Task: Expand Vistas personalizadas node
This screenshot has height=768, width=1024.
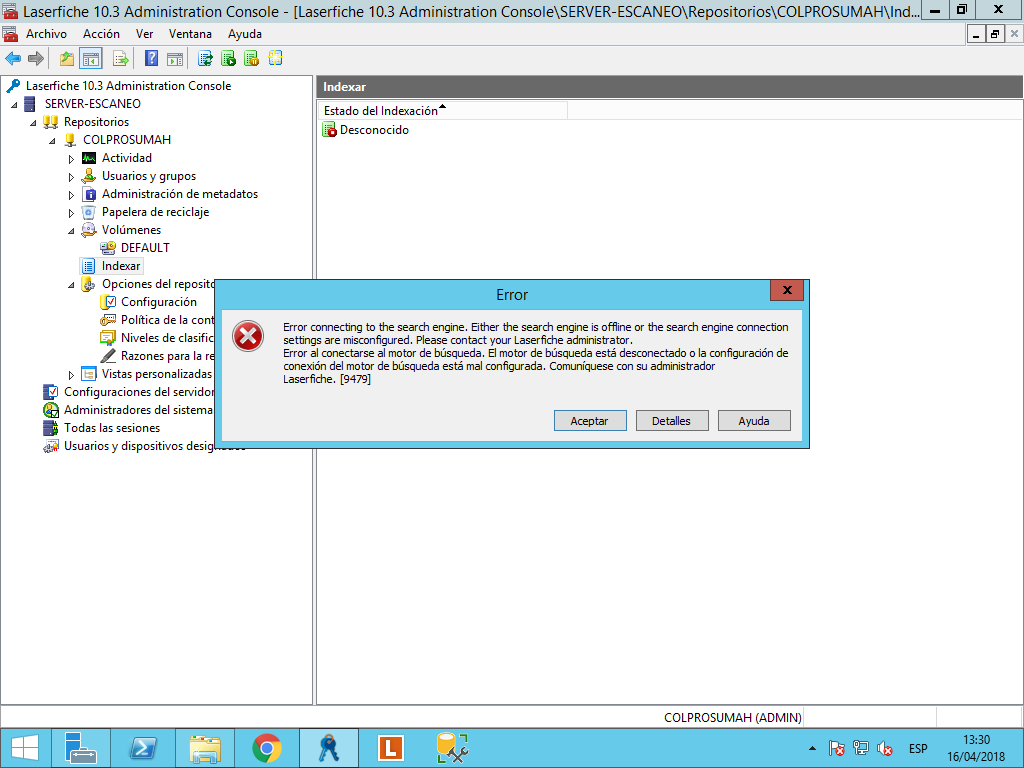Action: pos(71,375)
